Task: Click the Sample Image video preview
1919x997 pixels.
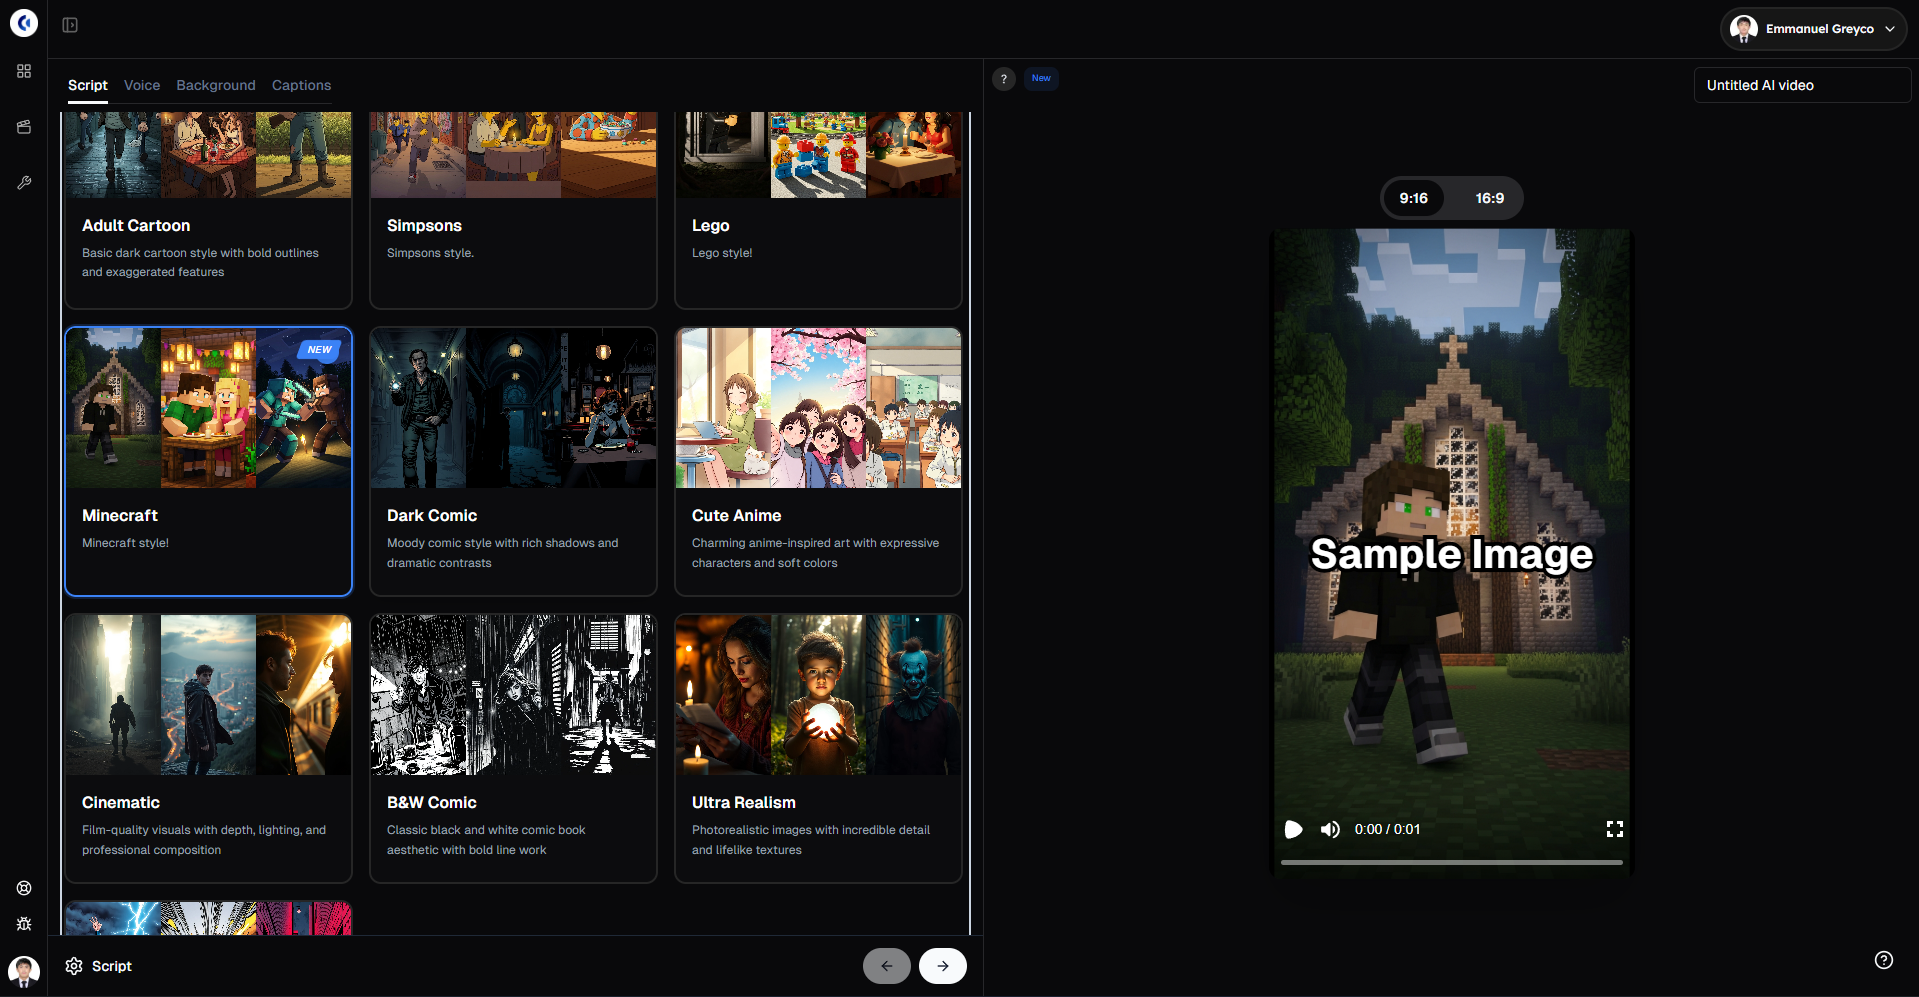Action: pos(1452,554)
